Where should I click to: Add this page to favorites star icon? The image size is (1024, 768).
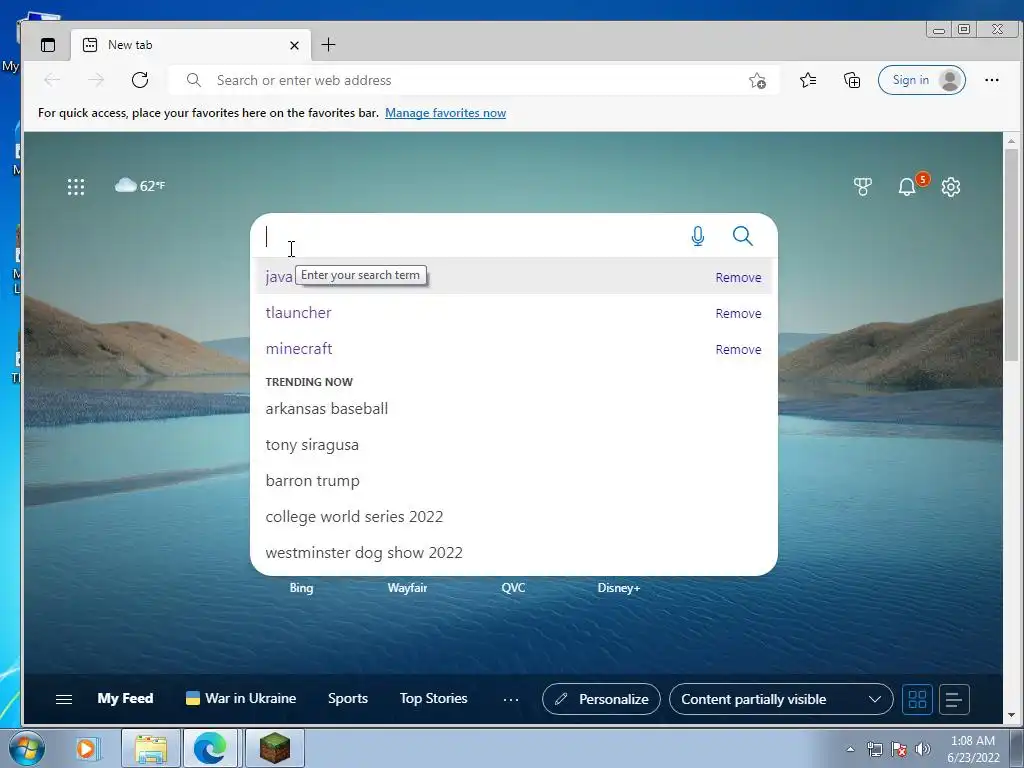(x=758, y=80)
